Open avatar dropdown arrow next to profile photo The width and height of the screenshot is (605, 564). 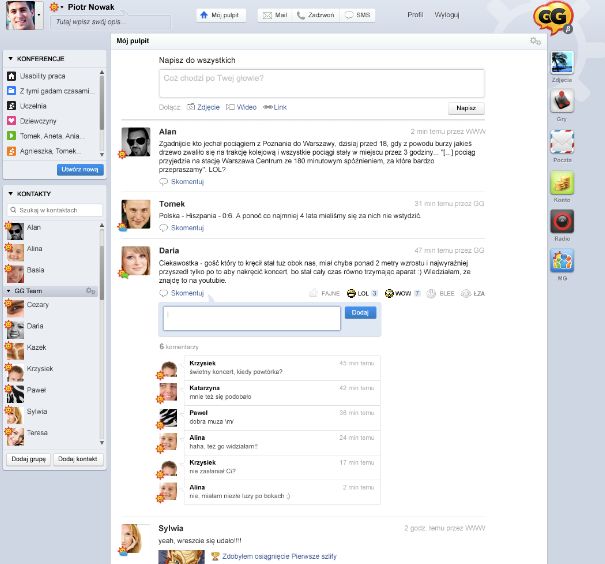click(x=39, y=15)
